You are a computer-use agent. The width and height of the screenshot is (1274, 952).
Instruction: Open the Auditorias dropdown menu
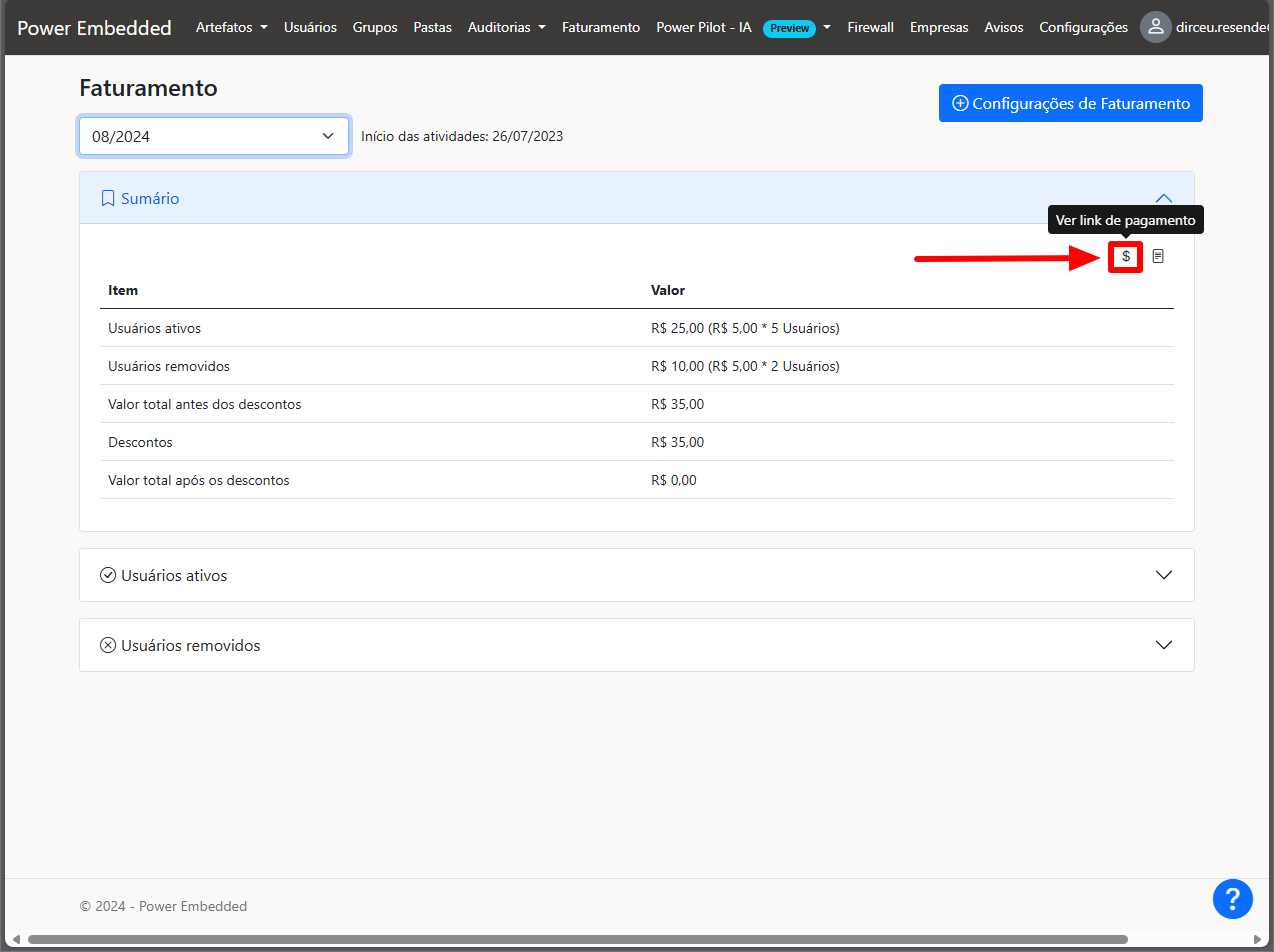506,27
